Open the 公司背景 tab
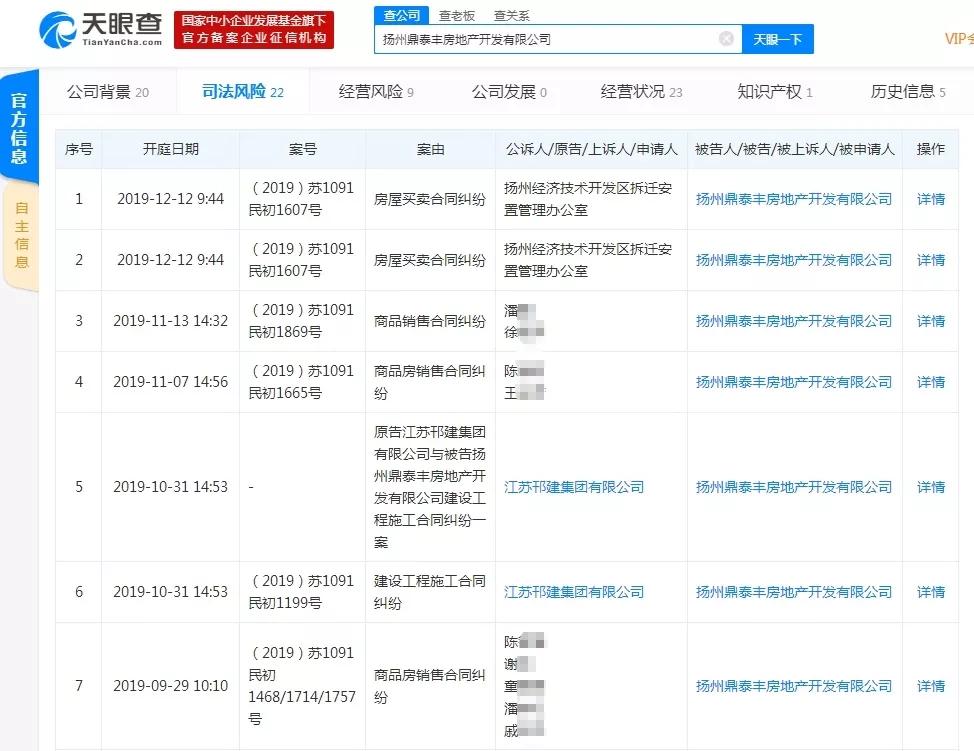Viewport: 974px width, 751px height. [x=100, y=91]
